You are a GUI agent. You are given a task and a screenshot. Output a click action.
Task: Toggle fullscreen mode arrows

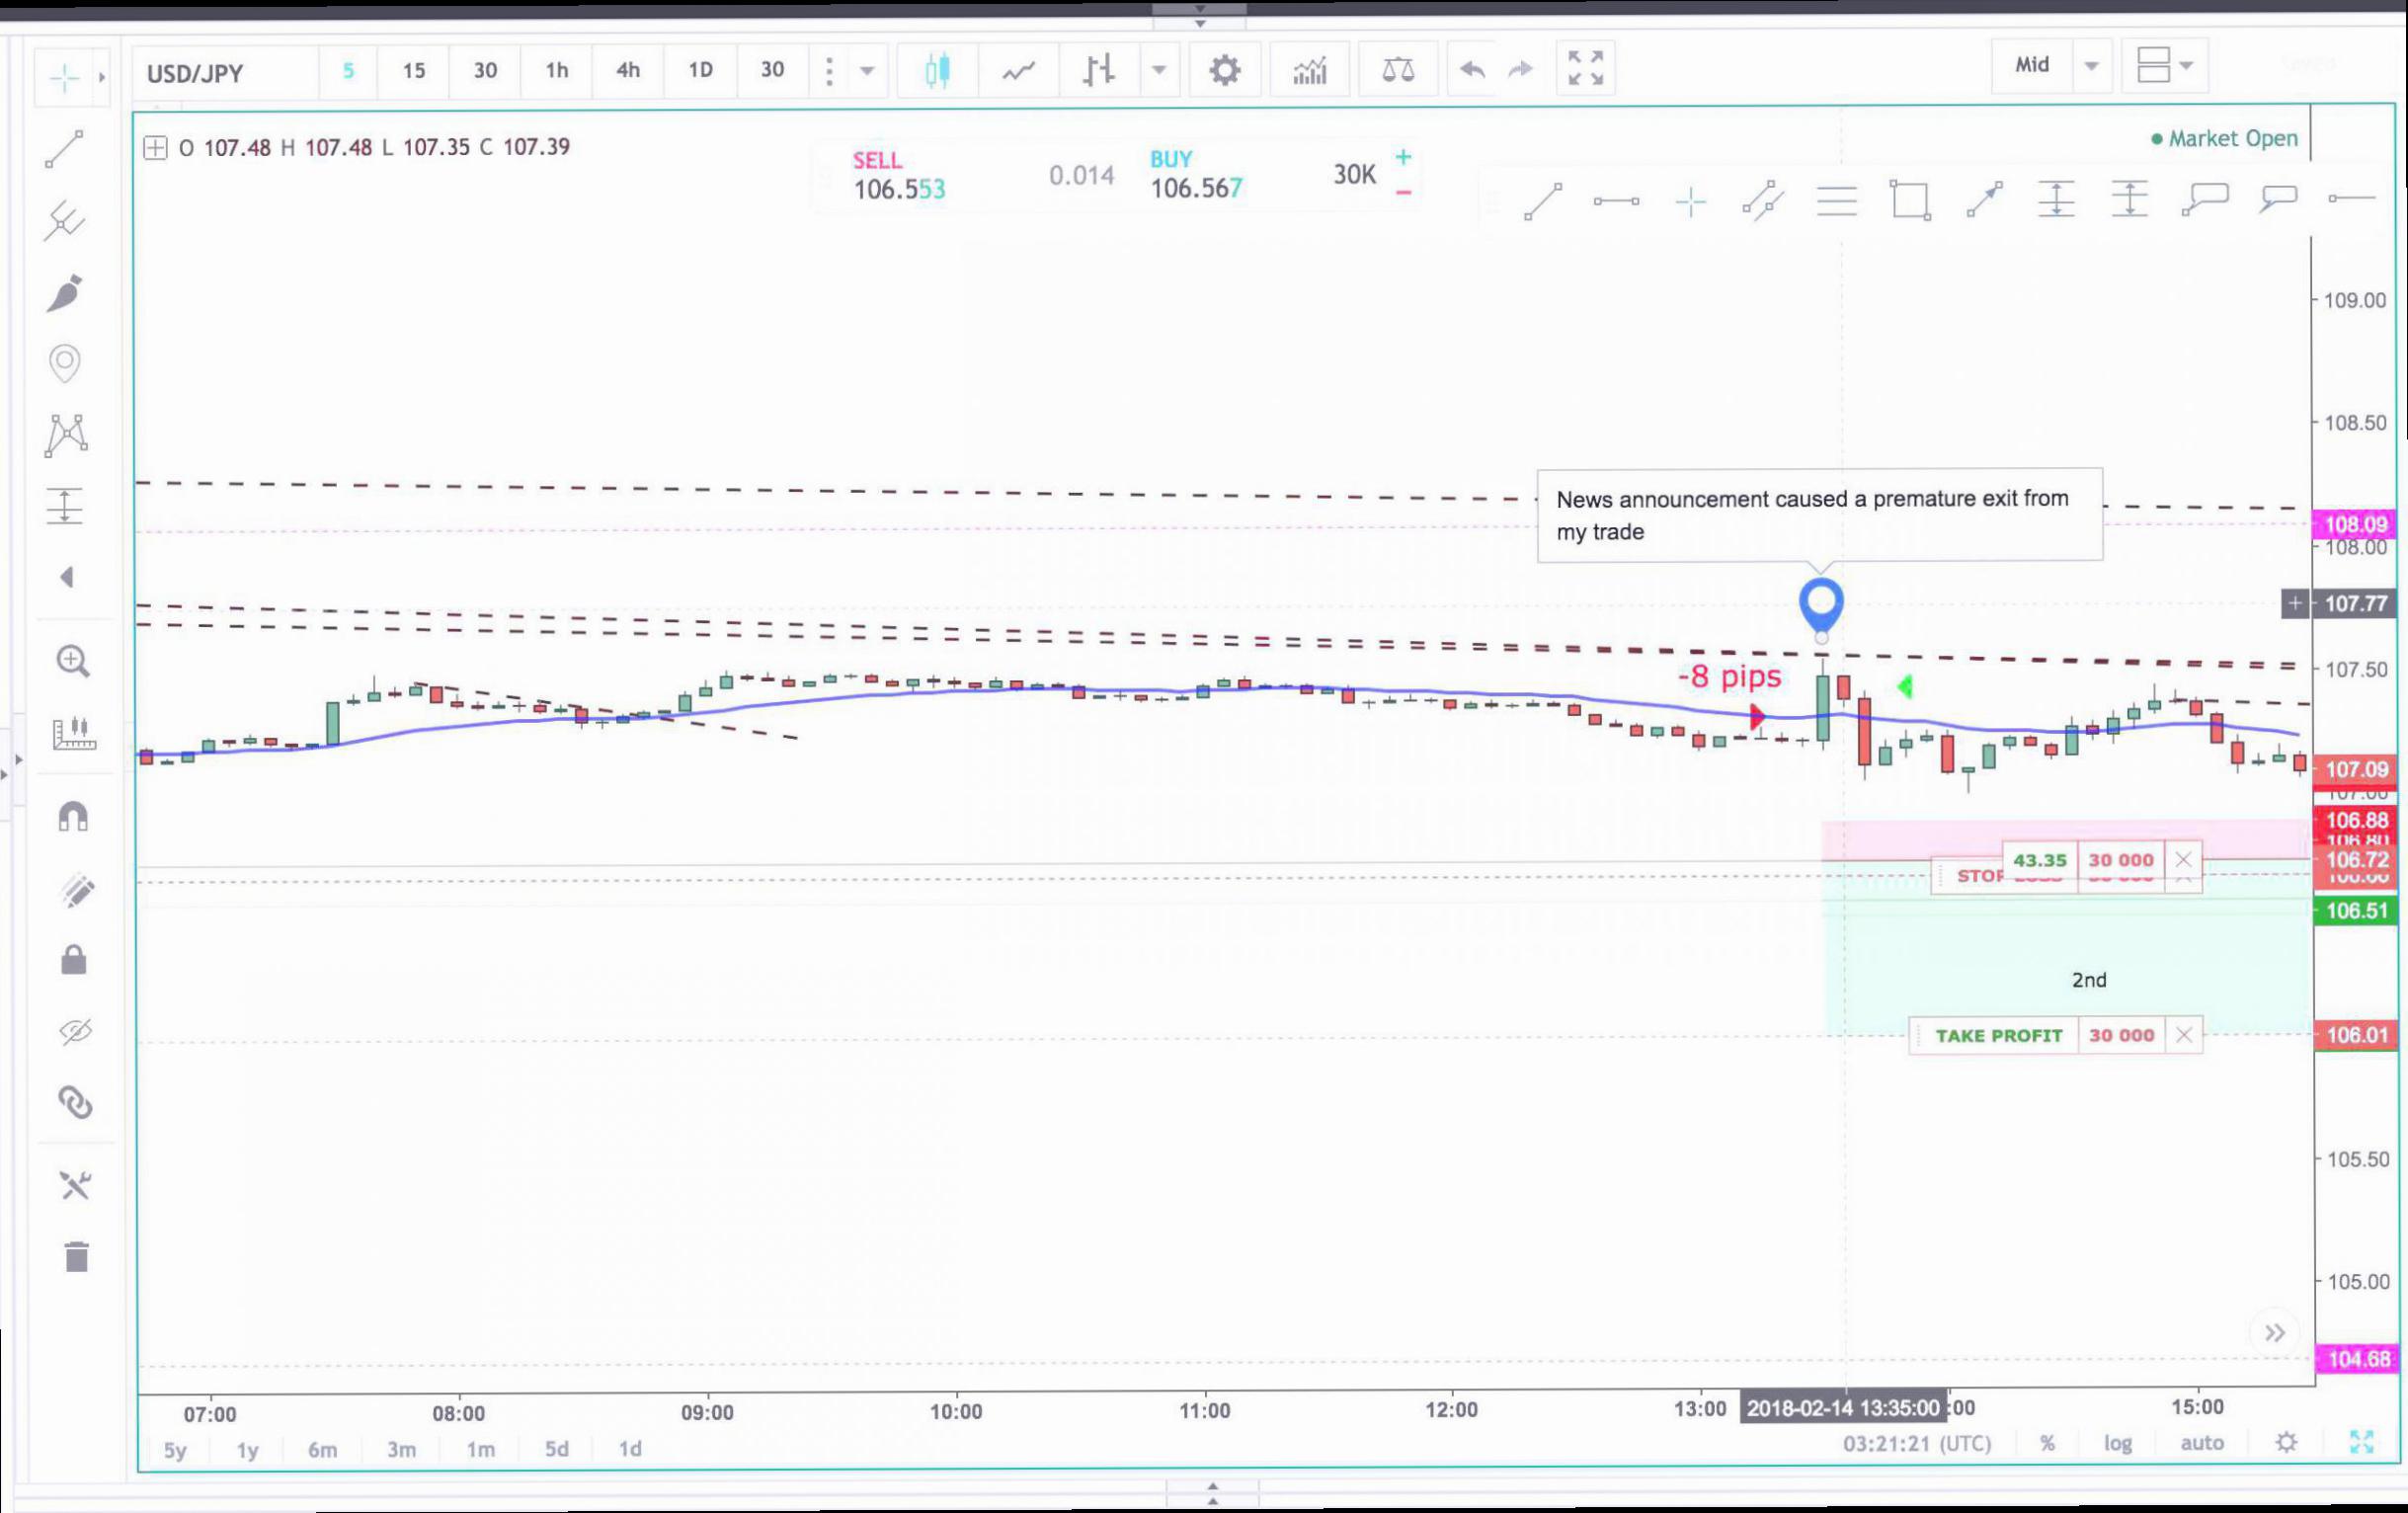coord(1585,68)
